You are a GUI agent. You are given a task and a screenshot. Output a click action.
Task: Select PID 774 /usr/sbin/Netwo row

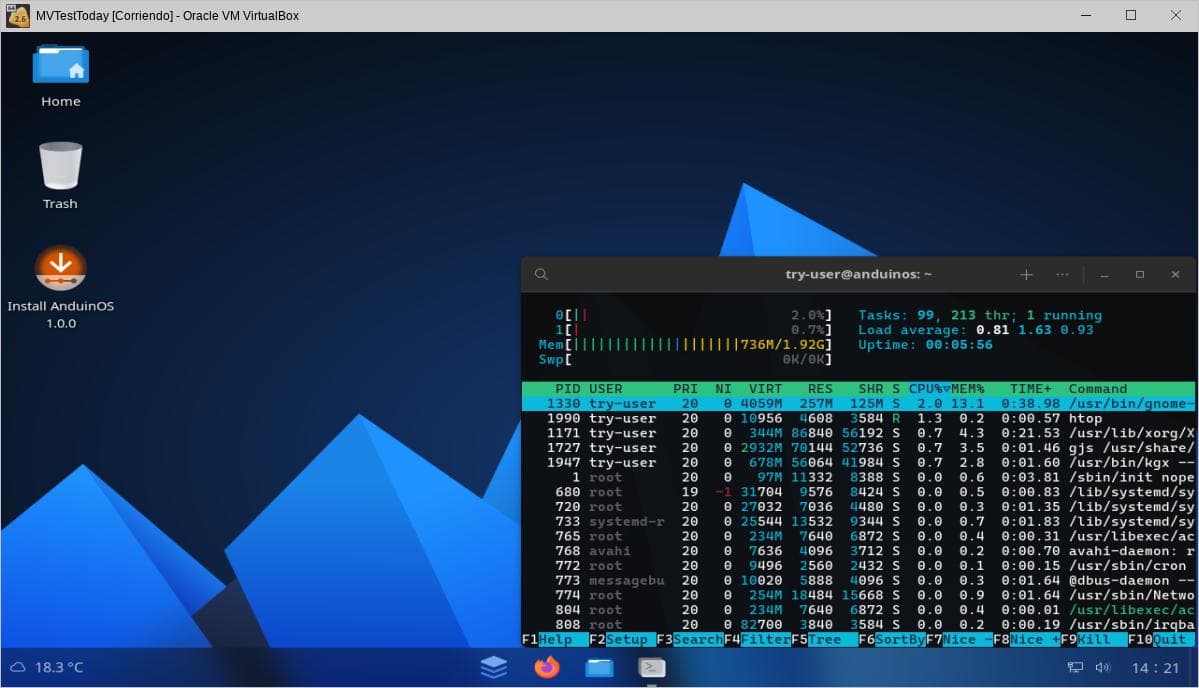tap(859, 595)
